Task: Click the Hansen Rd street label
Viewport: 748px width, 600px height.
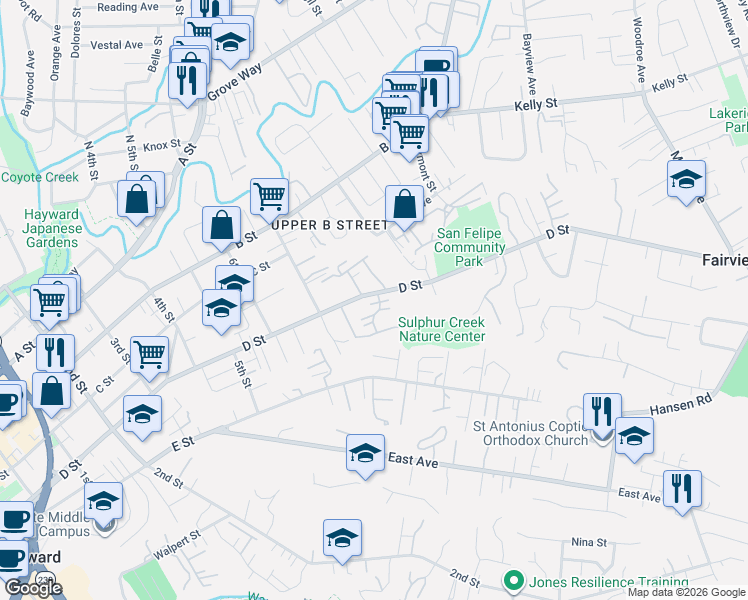Action: [x=681, y=404]
